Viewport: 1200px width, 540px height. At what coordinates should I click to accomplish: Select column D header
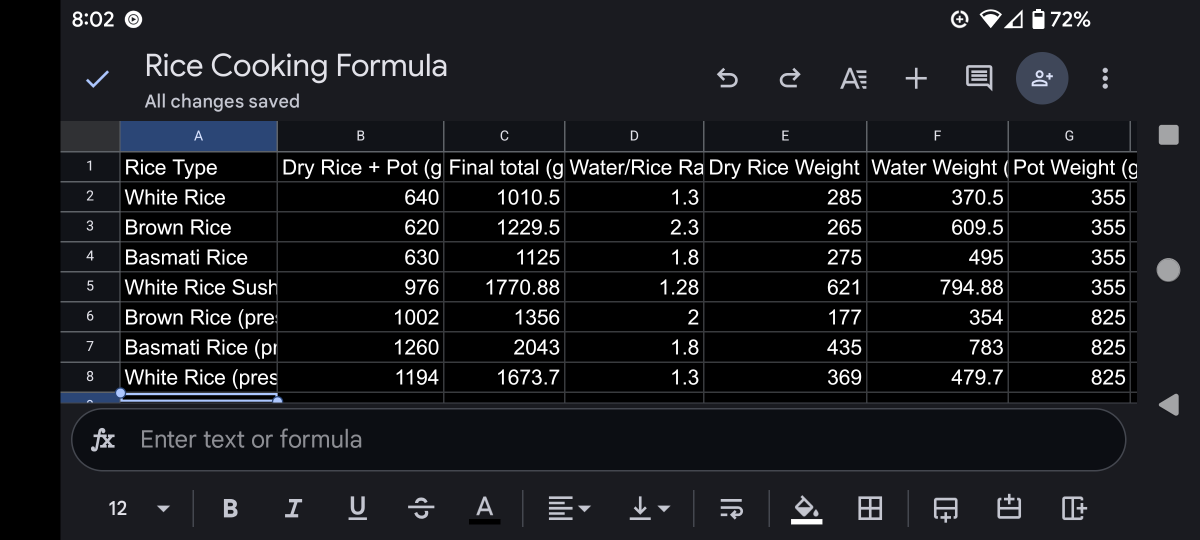(634, 136)
